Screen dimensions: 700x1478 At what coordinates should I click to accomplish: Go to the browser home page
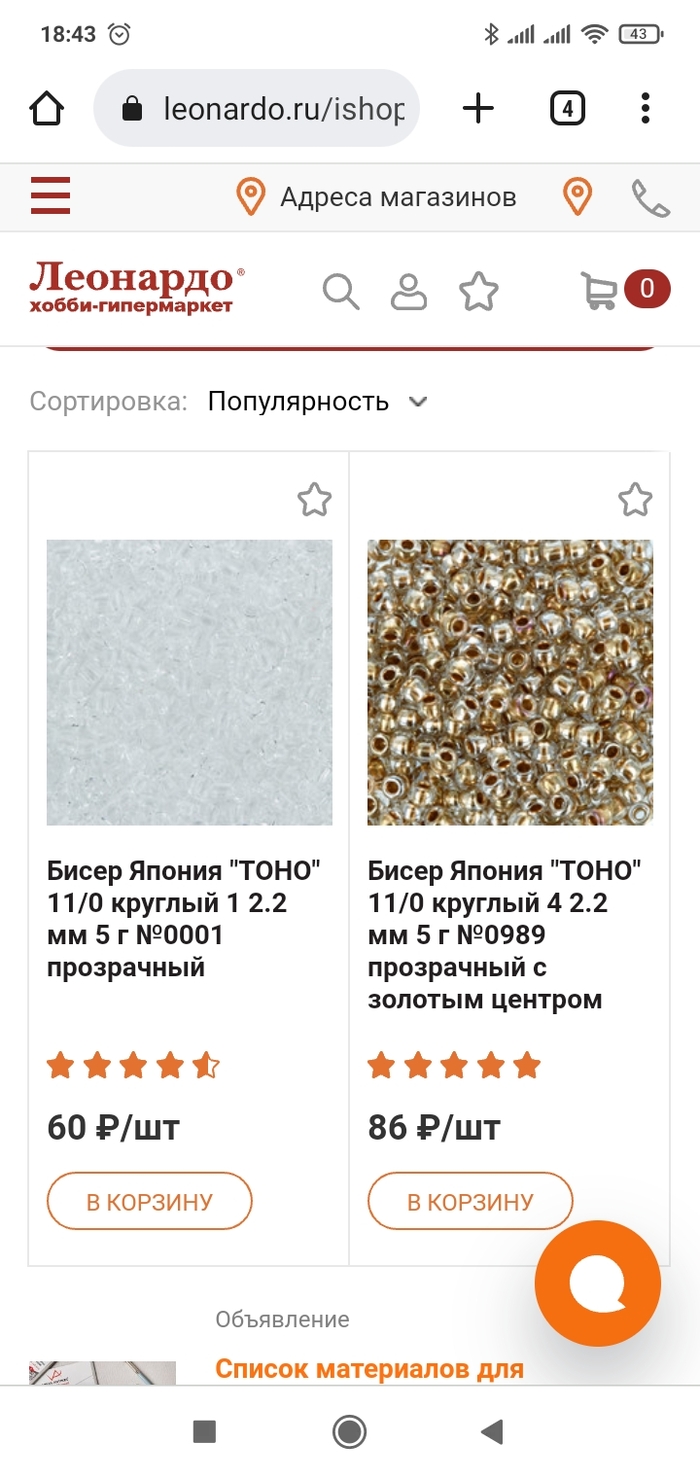pos(47,108)
